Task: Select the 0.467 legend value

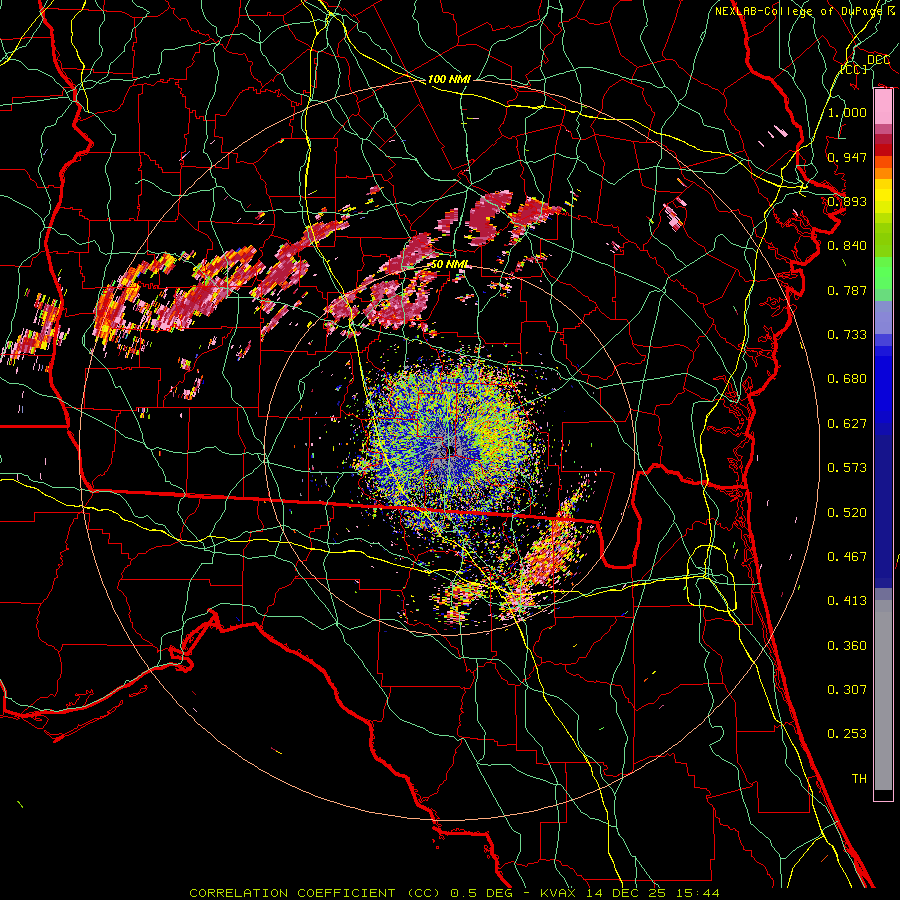Action: tap(847, 557)
